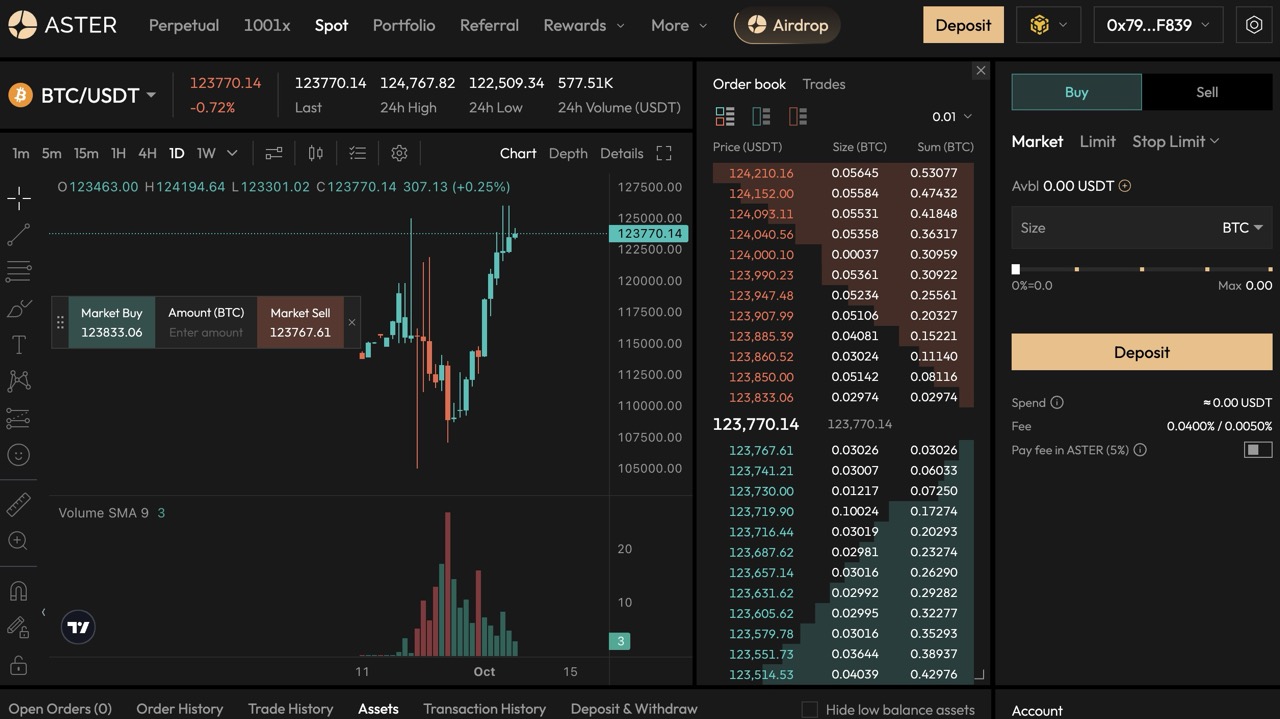1280x719 pixels.
Task: Check Hide low balance assets box
Action: click(810, 709)
